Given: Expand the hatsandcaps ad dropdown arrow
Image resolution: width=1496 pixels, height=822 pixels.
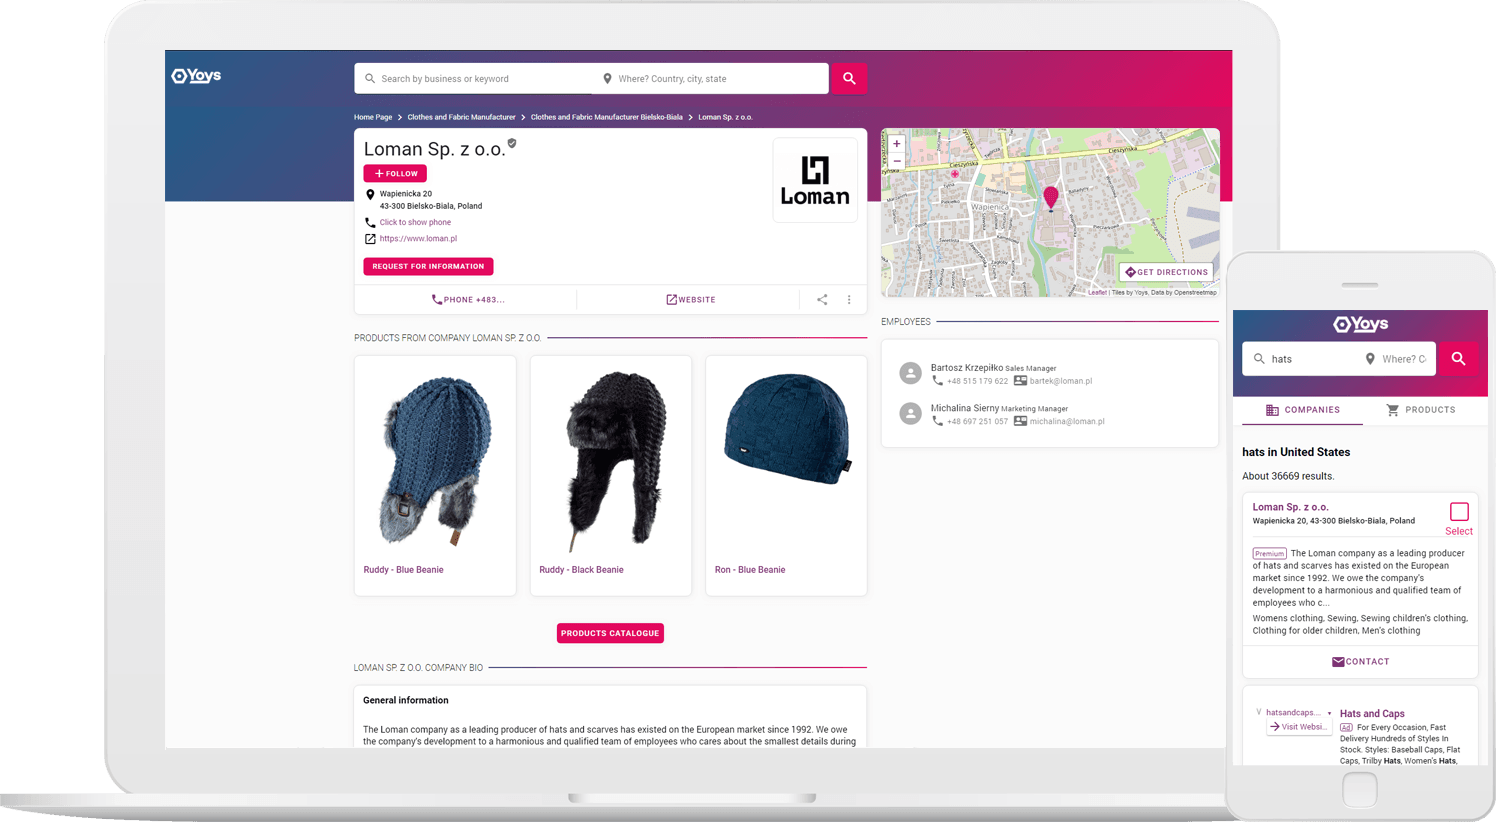Looking at the screenshot, I should [1329, 713].
